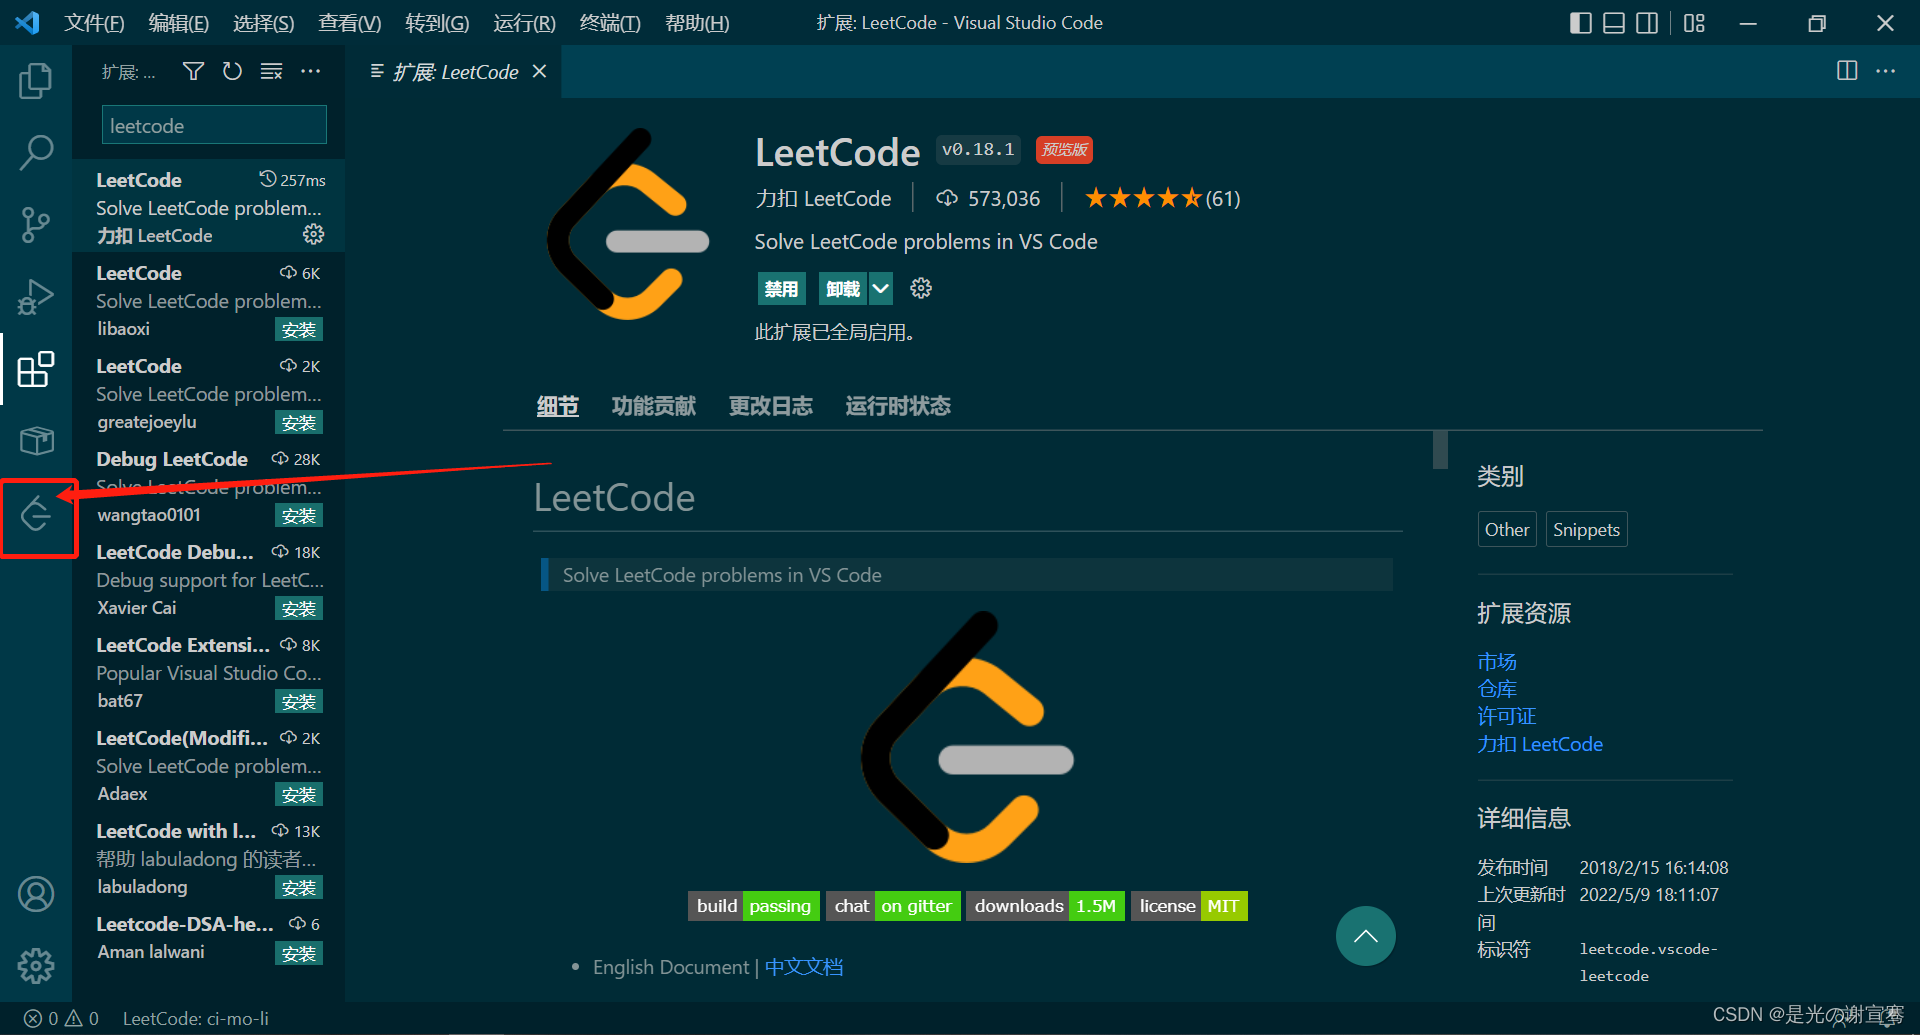The width and height of the screenshot is (1920, 1035).
Task: Install labuladong LeetCode extension
Action: [299, 888]
